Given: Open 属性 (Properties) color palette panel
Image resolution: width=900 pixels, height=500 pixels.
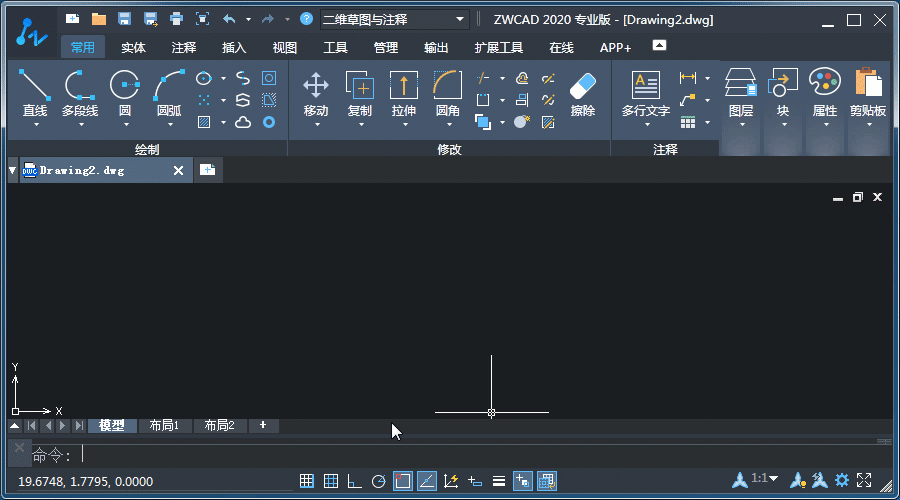Looking at the screenshot, I should click(825, 94).
